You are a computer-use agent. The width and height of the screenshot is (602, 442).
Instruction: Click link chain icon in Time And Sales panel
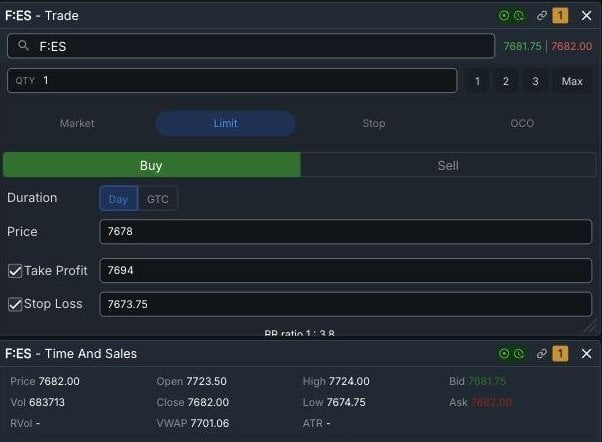pos(542,353)
